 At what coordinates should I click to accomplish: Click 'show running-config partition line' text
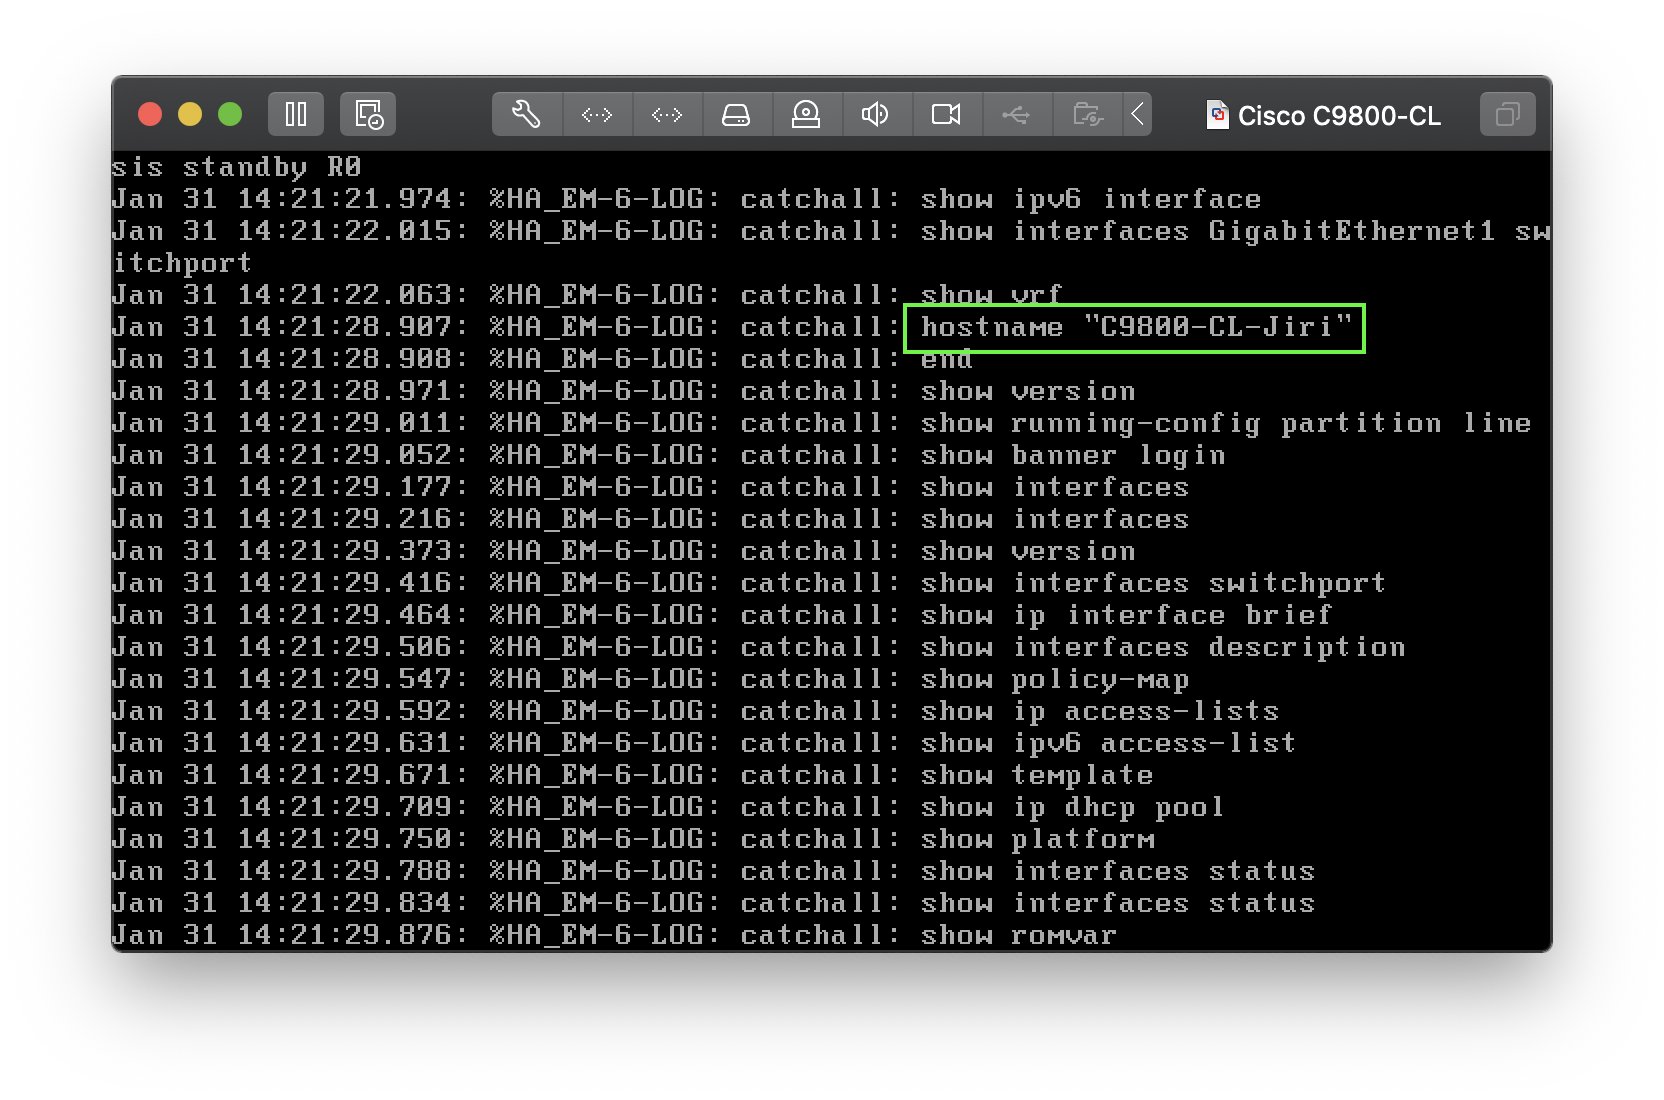tap(1226, 423)
